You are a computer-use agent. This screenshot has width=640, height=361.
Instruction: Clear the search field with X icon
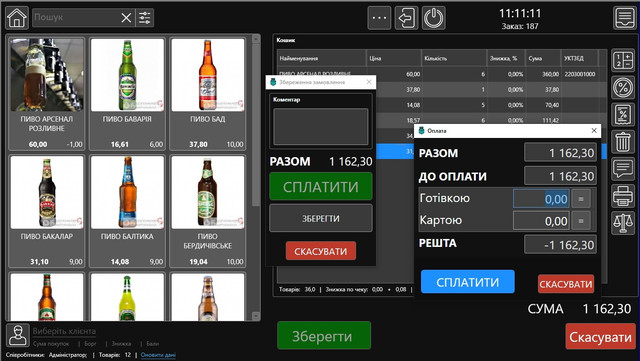pyautogui.click(x=126, y=18)
